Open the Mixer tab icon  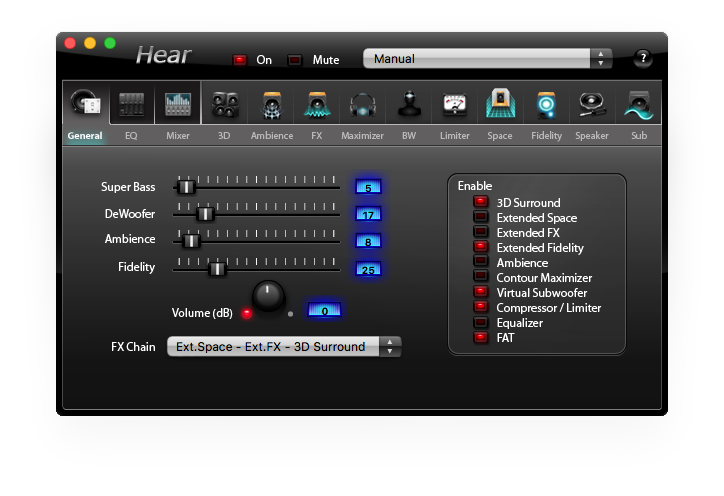[178, 104]
